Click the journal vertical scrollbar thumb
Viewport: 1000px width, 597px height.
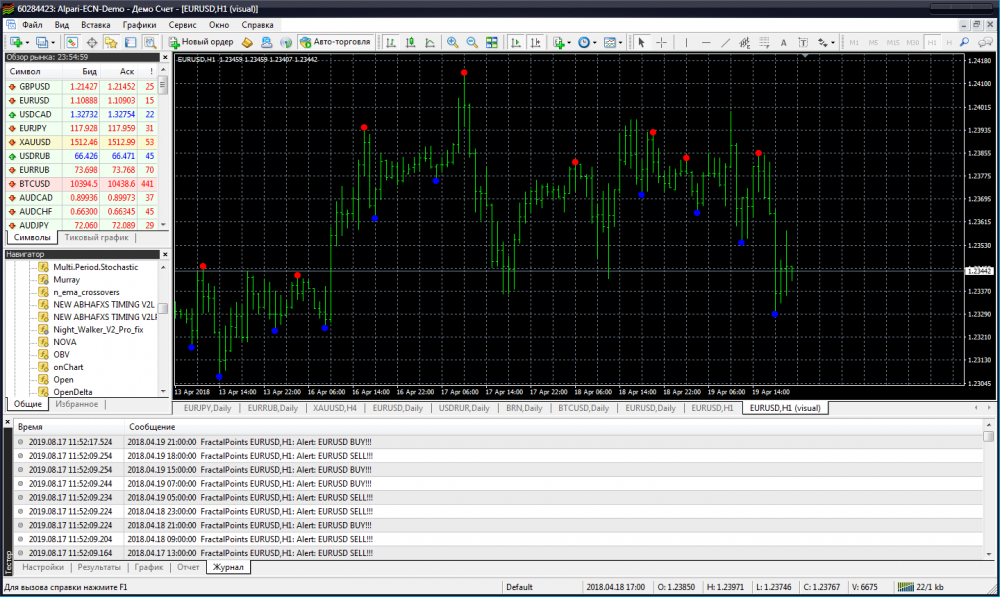pyautogui.click(x=989, y=436)
